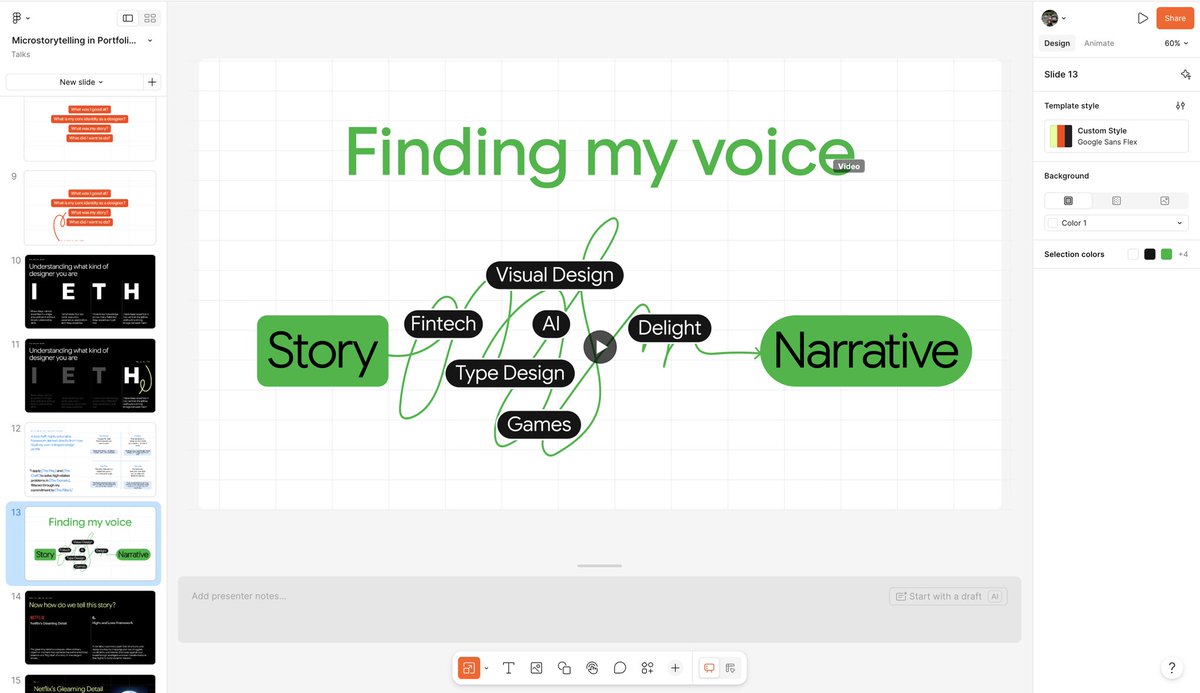Click the toolbar plus more button

[675, 668]
